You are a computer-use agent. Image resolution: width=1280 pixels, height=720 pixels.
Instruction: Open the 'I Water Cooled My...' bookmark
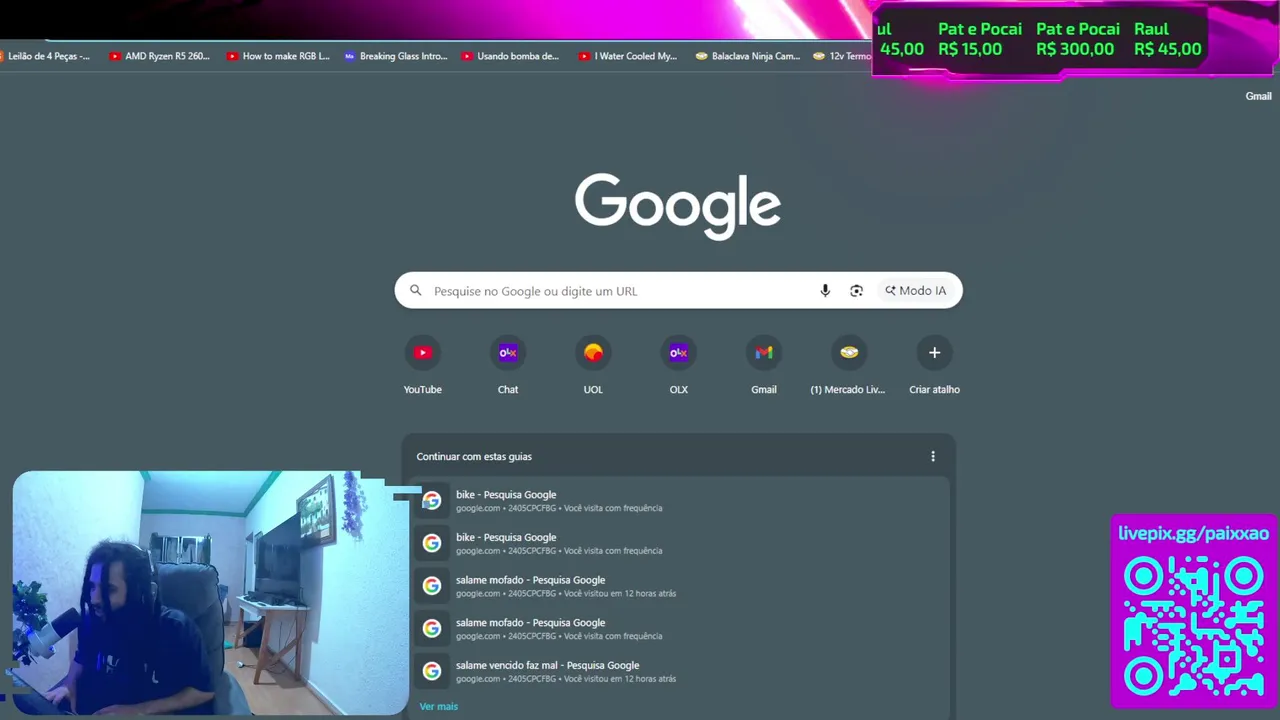tap(628, 56)
